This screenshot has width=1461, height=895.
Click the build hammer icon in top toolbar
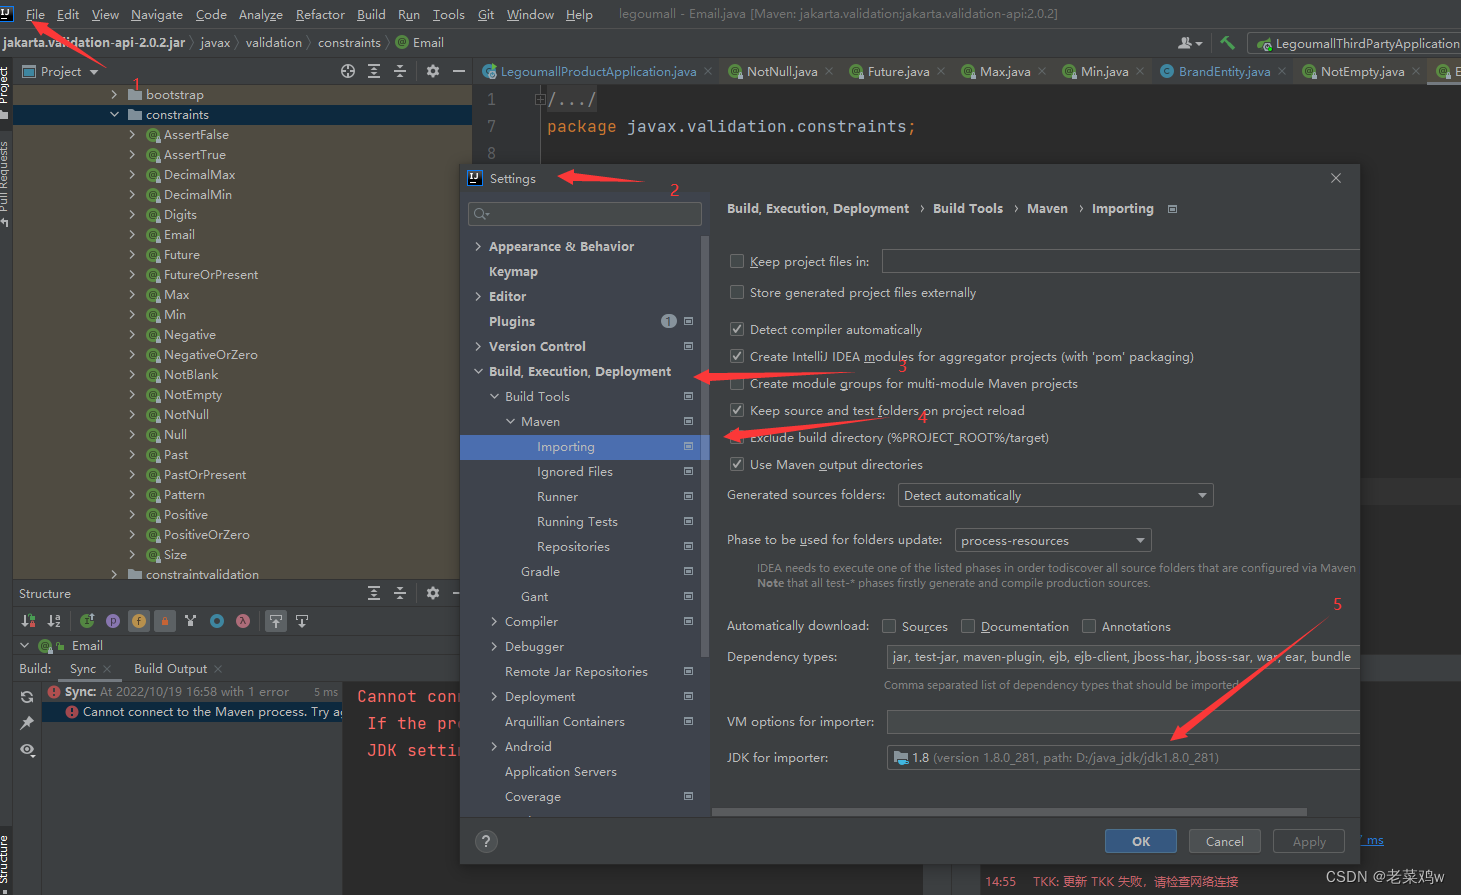click(1228, 43)
